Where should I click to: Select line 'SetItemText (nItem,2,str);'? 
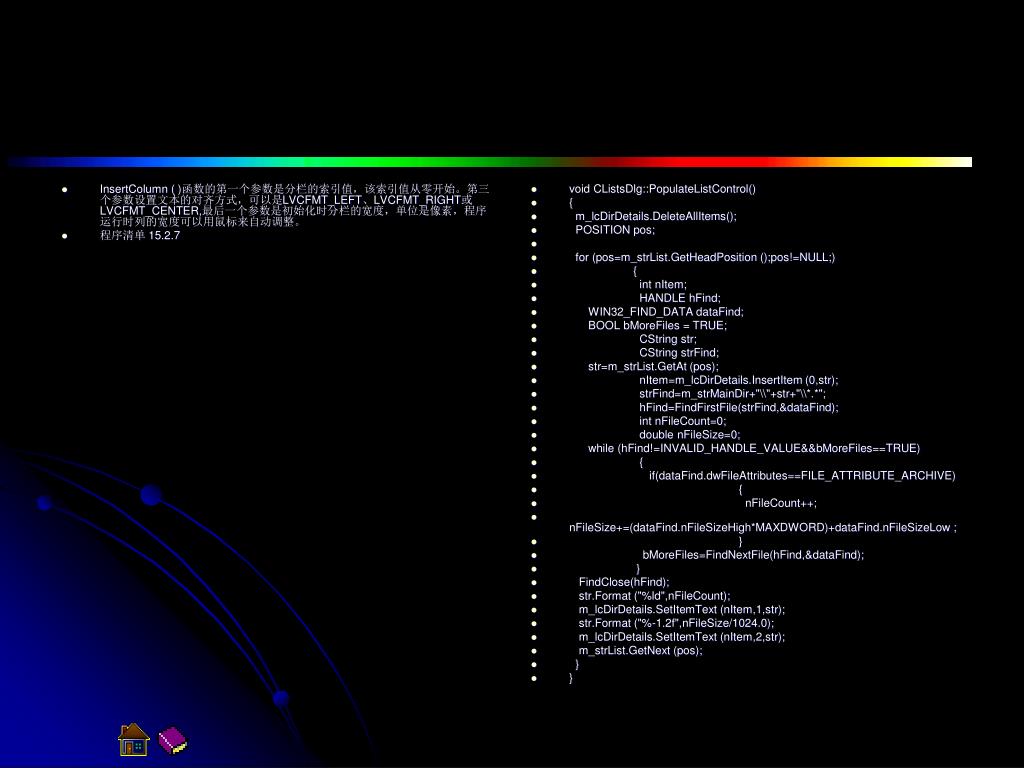click(682, 637)
